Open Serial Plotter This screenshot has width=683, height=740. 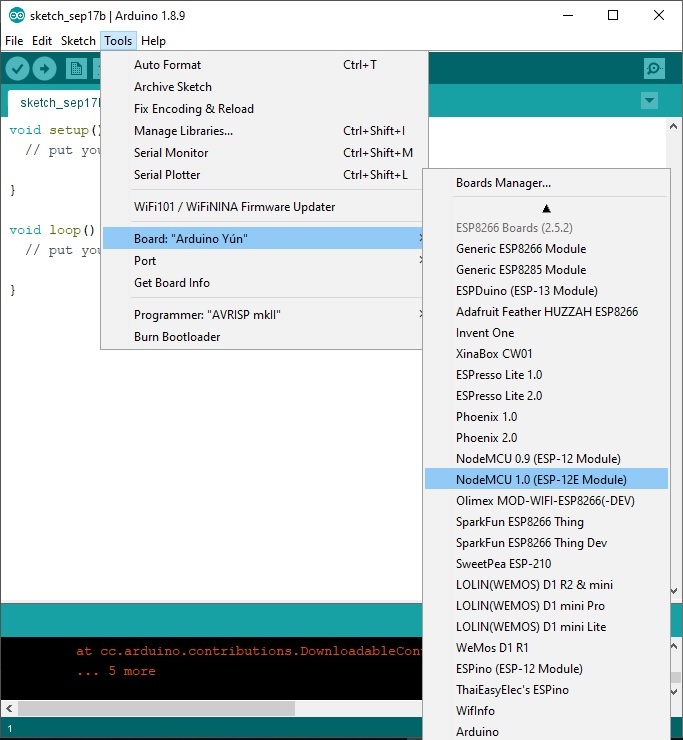click(262, 175)
